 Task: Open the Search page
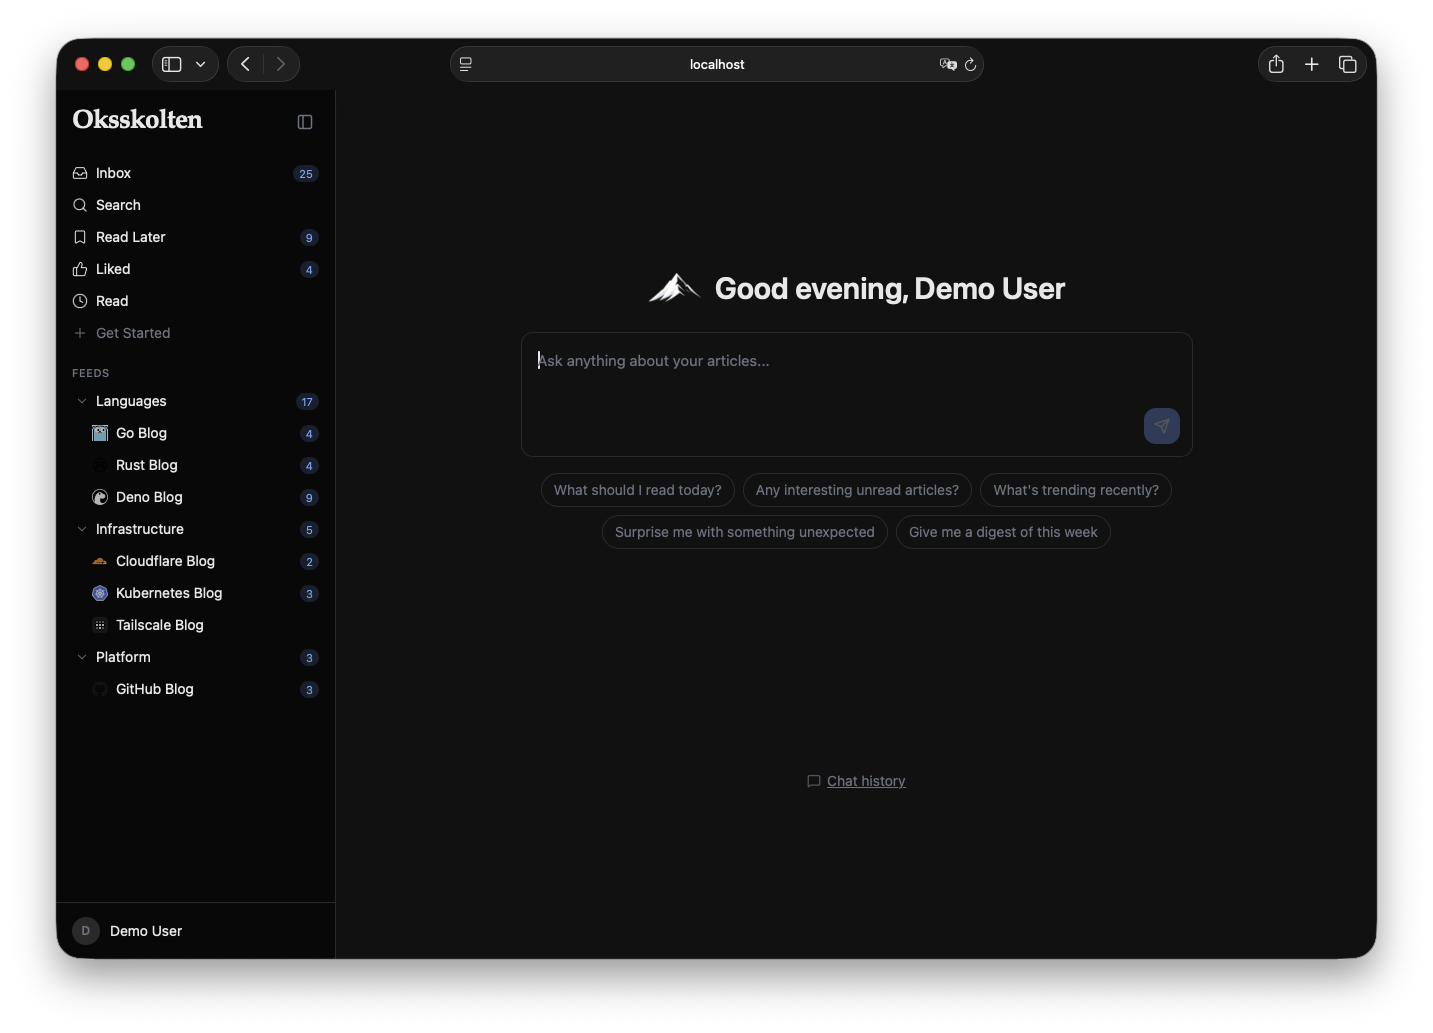point(195,205)
